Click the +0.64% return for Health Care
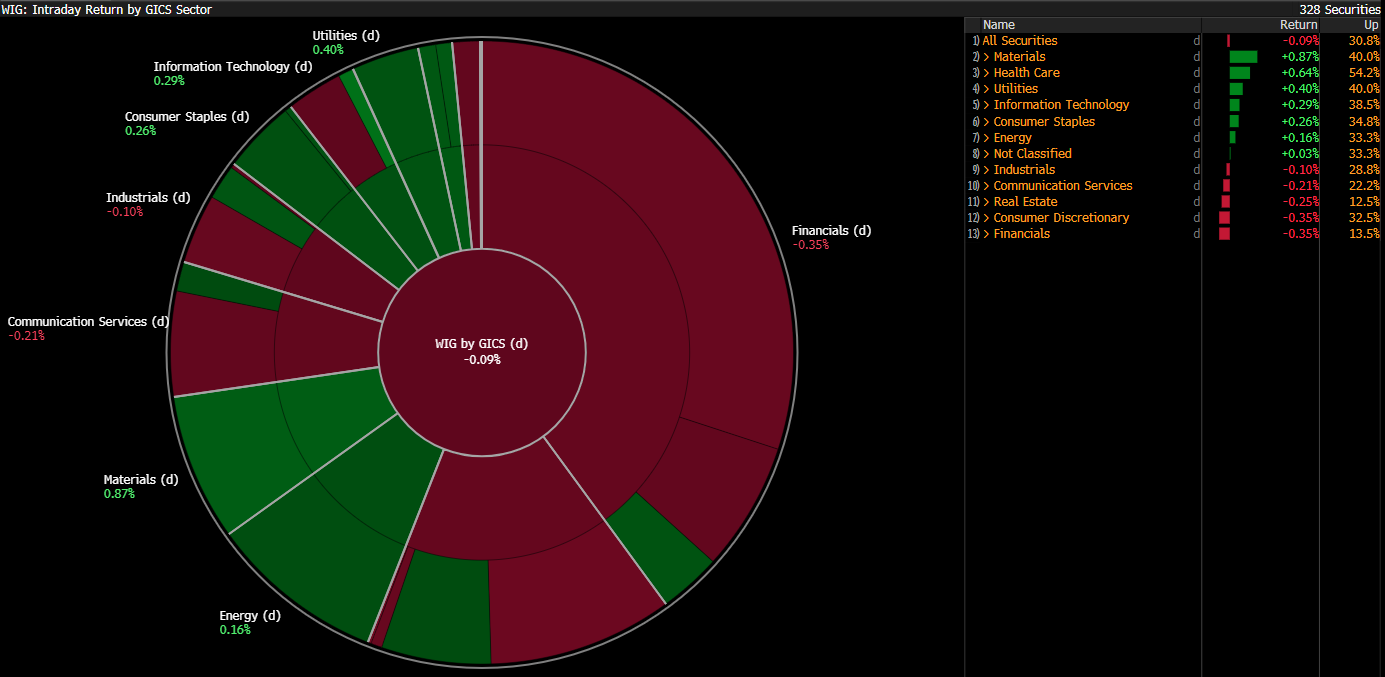The height and width of the screenshot is (677, 1385). point(1300,73)
